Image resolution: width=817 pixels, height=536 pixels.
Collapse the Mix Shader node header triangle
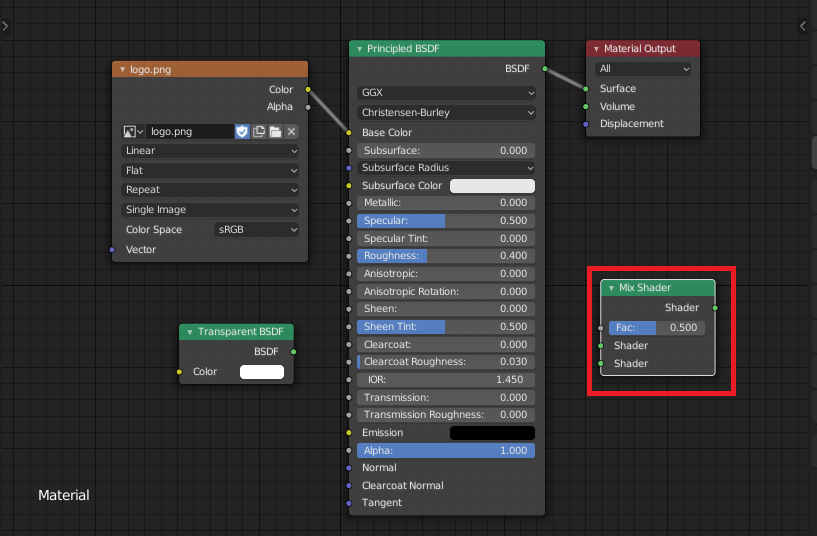tap(611, 288)
